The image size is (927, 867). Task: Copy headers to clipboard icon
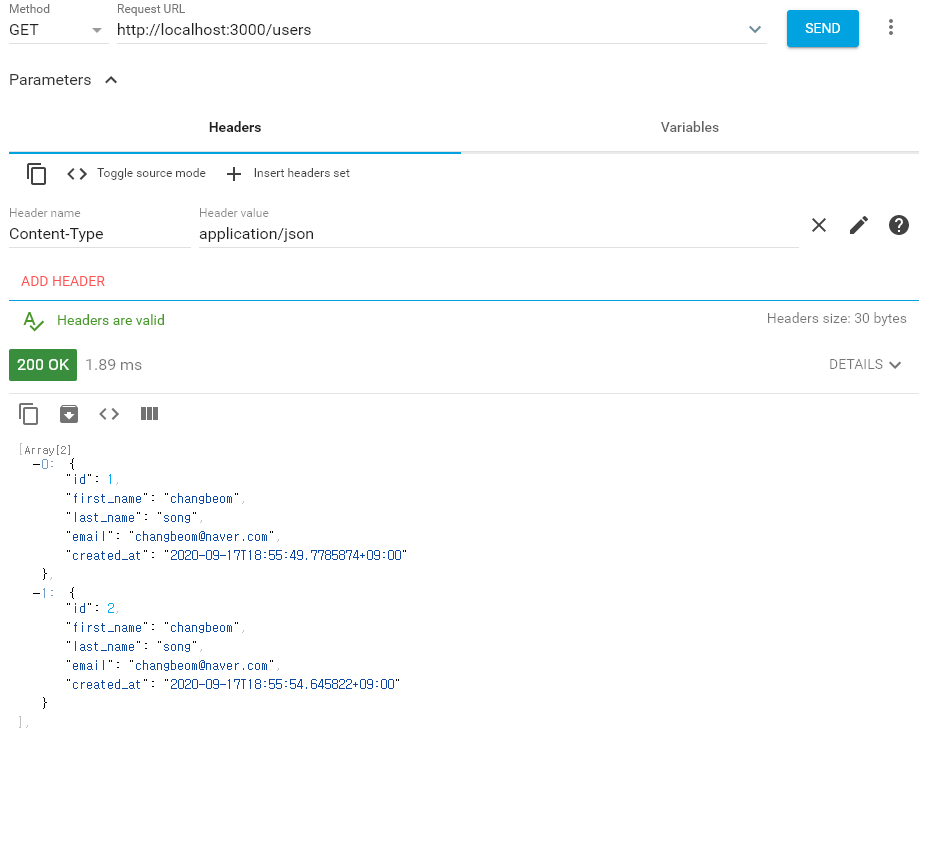36,174
